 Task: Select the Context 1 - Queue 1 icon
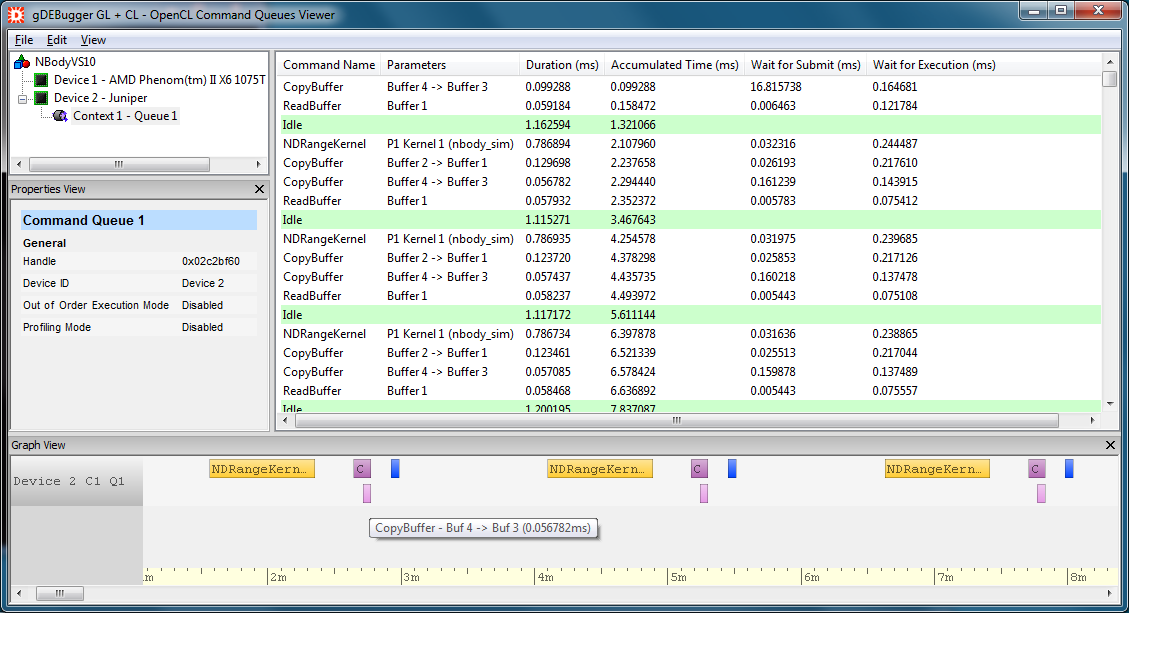(x=60, y=116)
